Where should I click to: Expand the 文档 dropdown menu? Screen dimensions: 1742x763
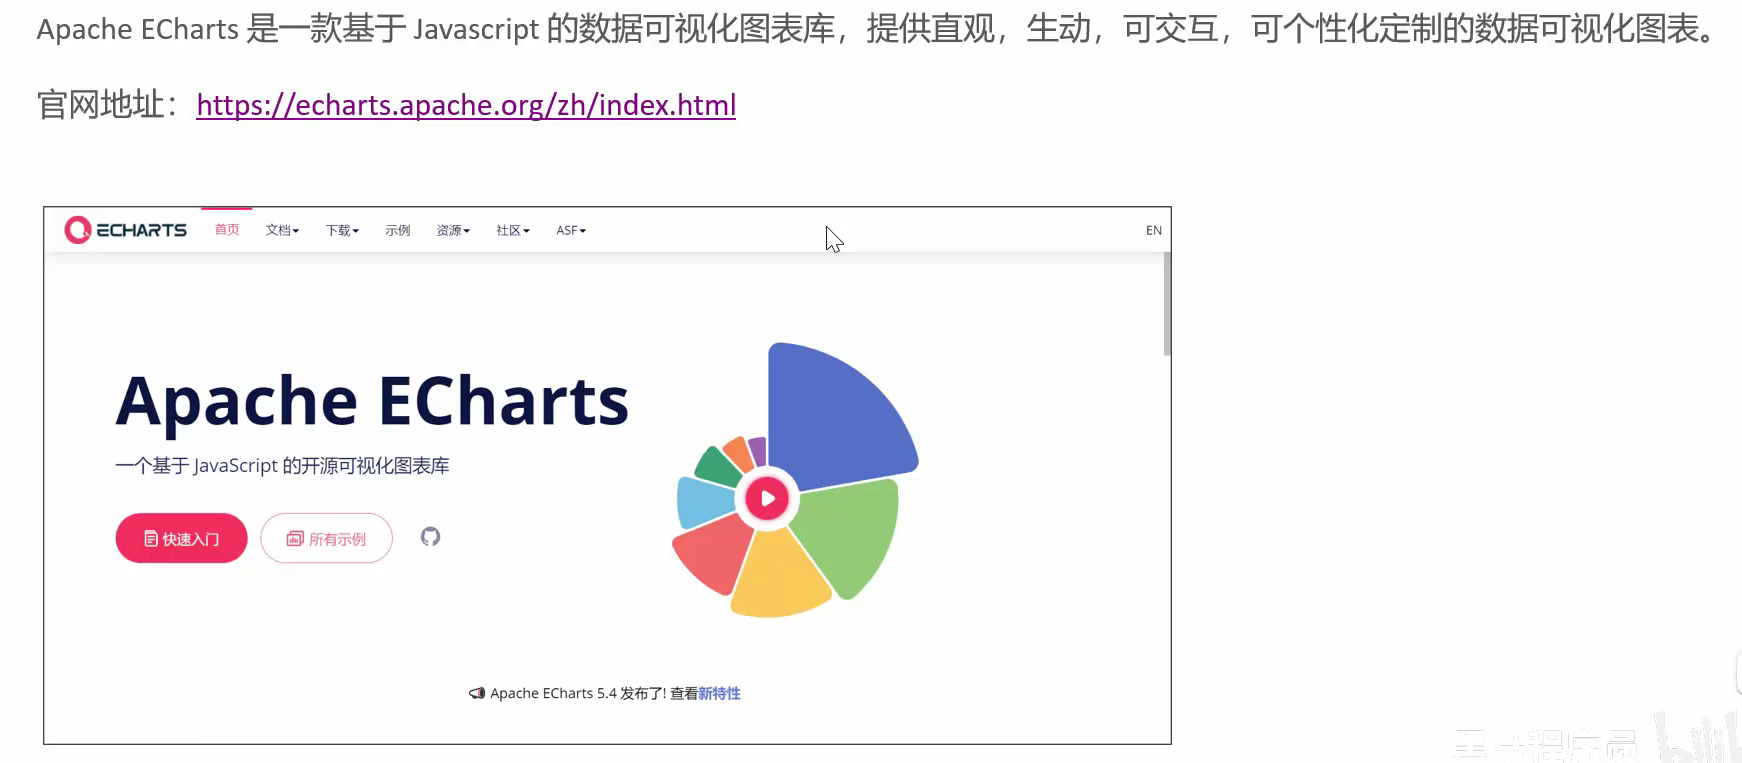point(282,230)
